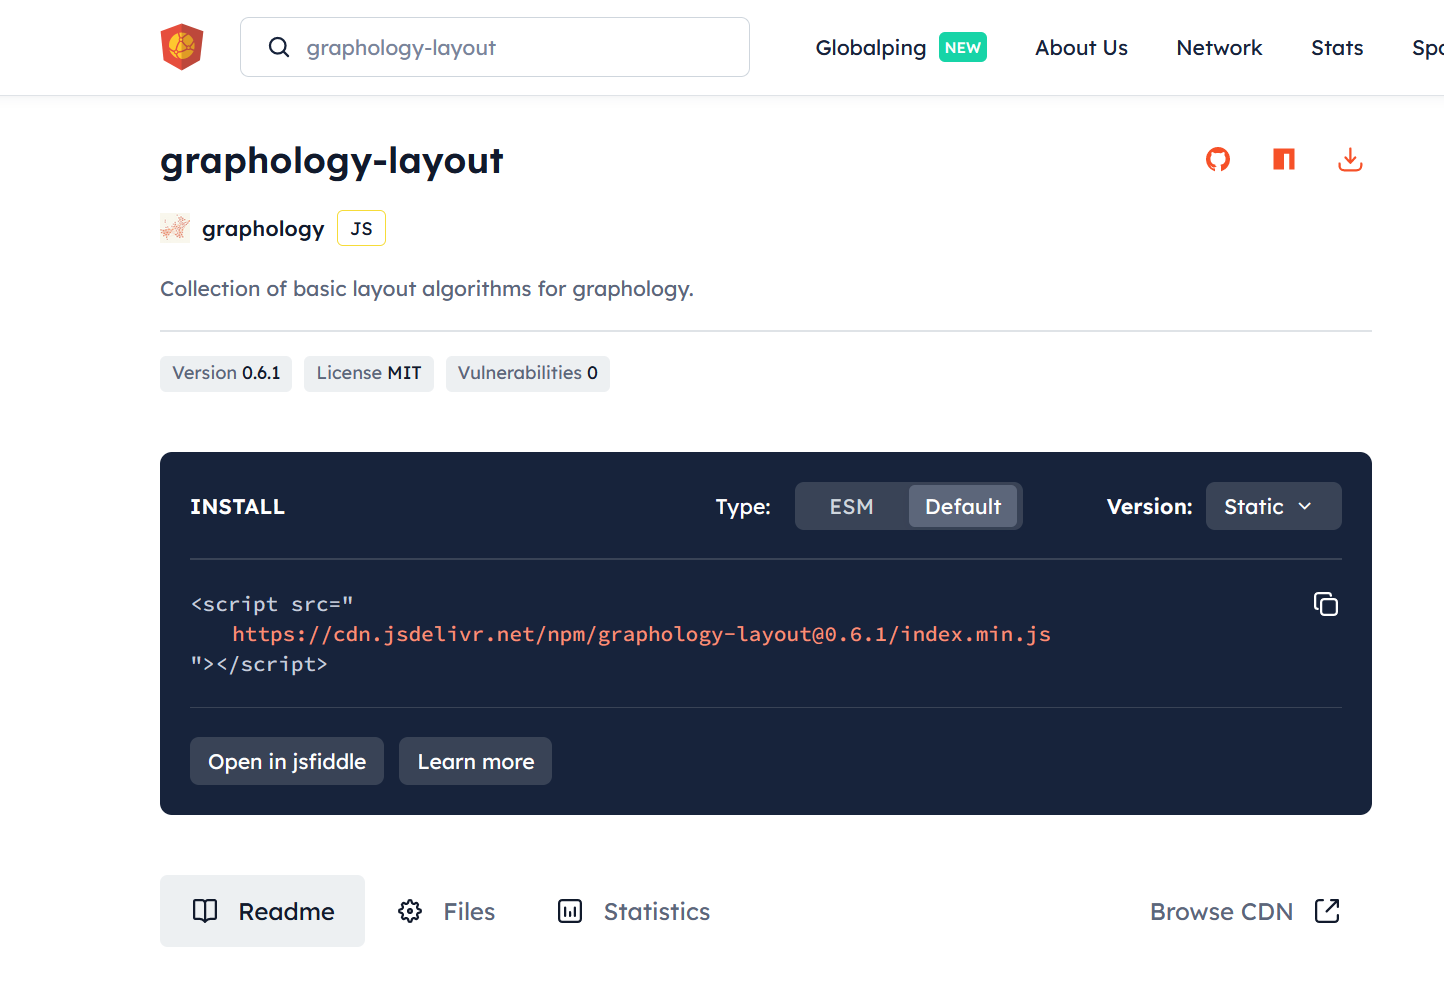Switch install type to ESM

[851, 507]
